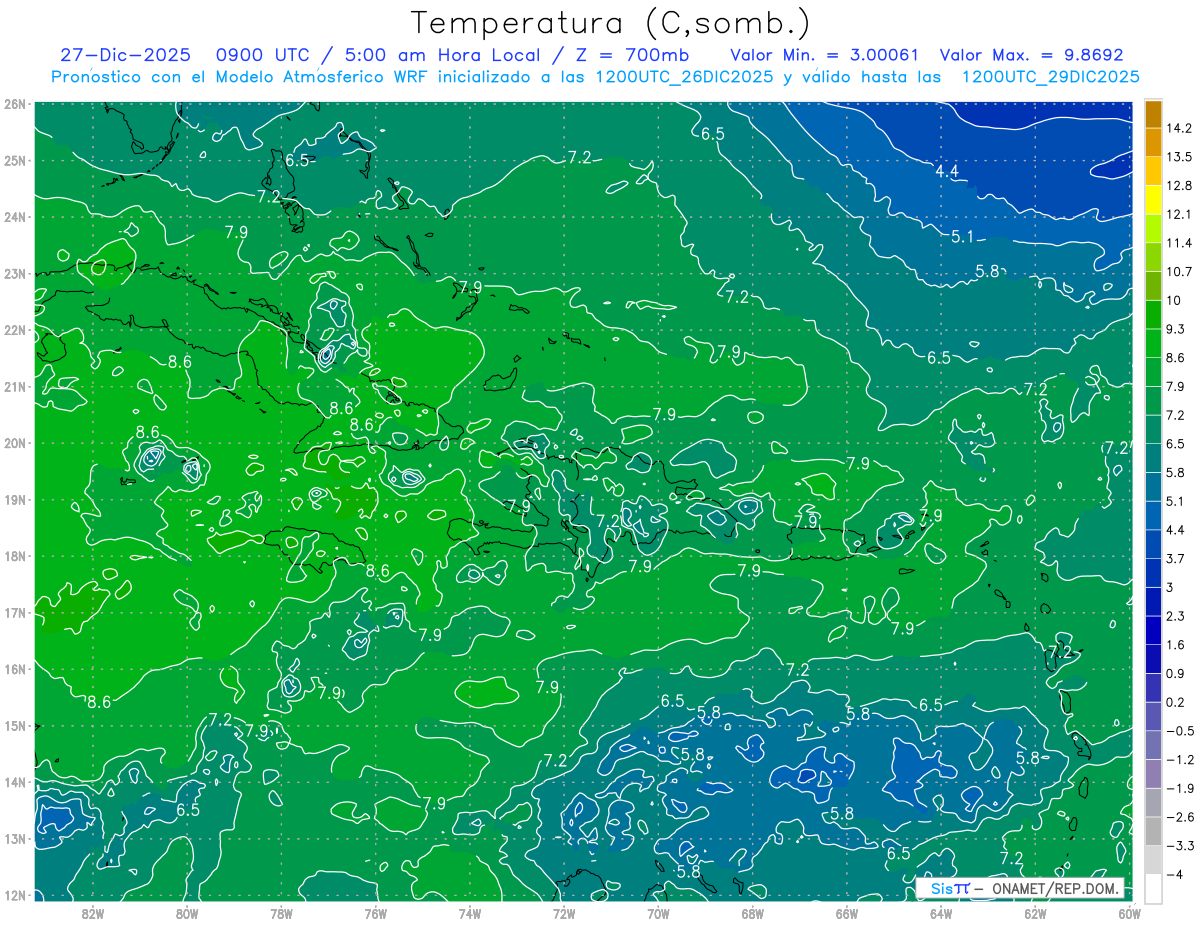
Task: Select the date text '27-Dic-2025'
Action: coord(125,55)
